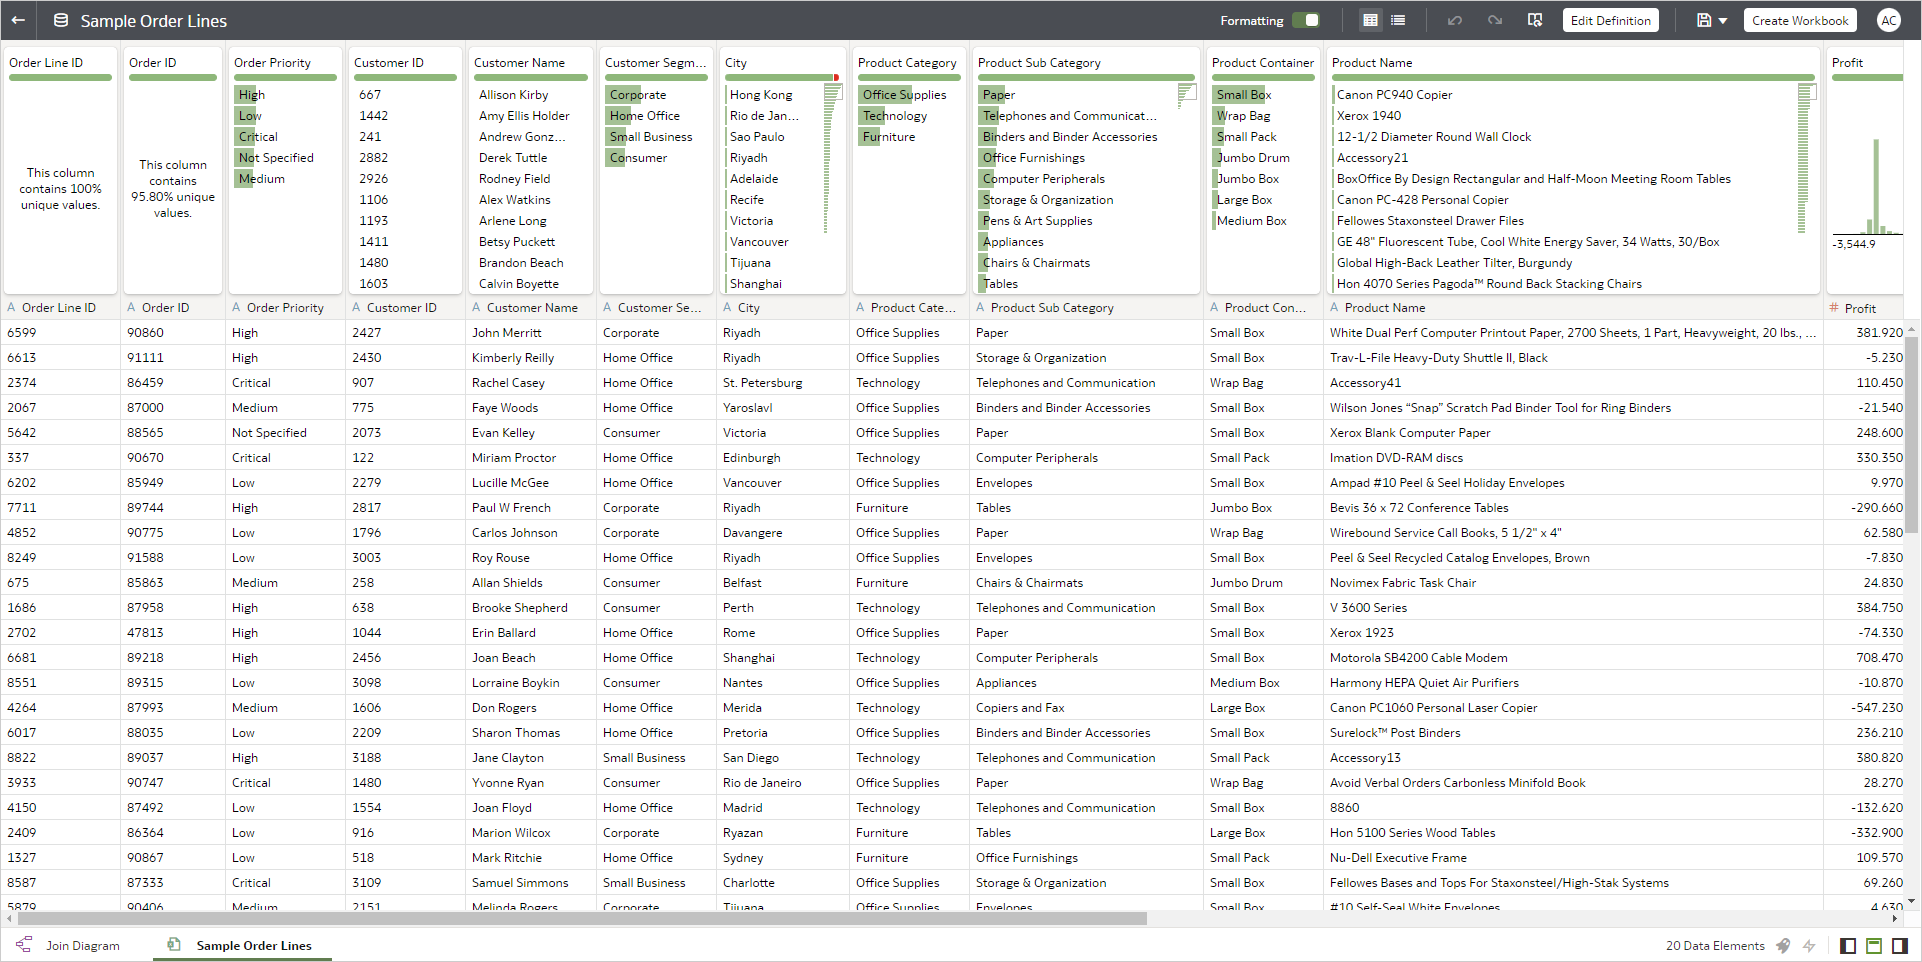Toggle the highlighted horizontal panel layout icon
The height and width of the screenshot is (962, 1922).
[x=1873, y=946]
